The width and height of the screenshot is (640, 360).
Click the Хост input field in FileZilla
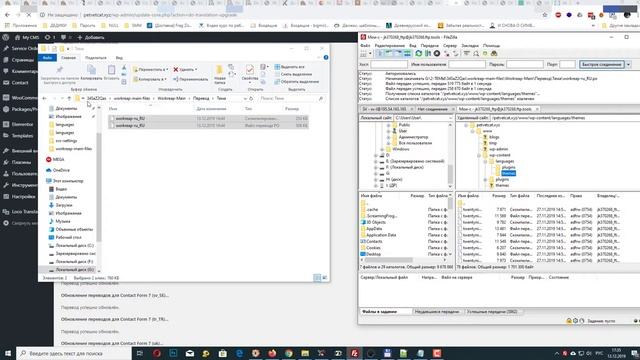(x=389, y=64)
